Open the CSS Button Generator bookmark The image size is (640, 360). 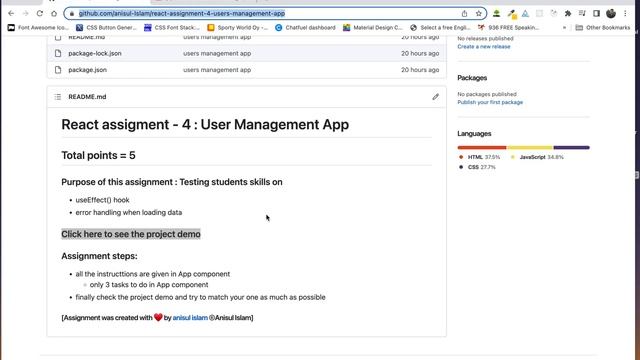coord(107,27)
